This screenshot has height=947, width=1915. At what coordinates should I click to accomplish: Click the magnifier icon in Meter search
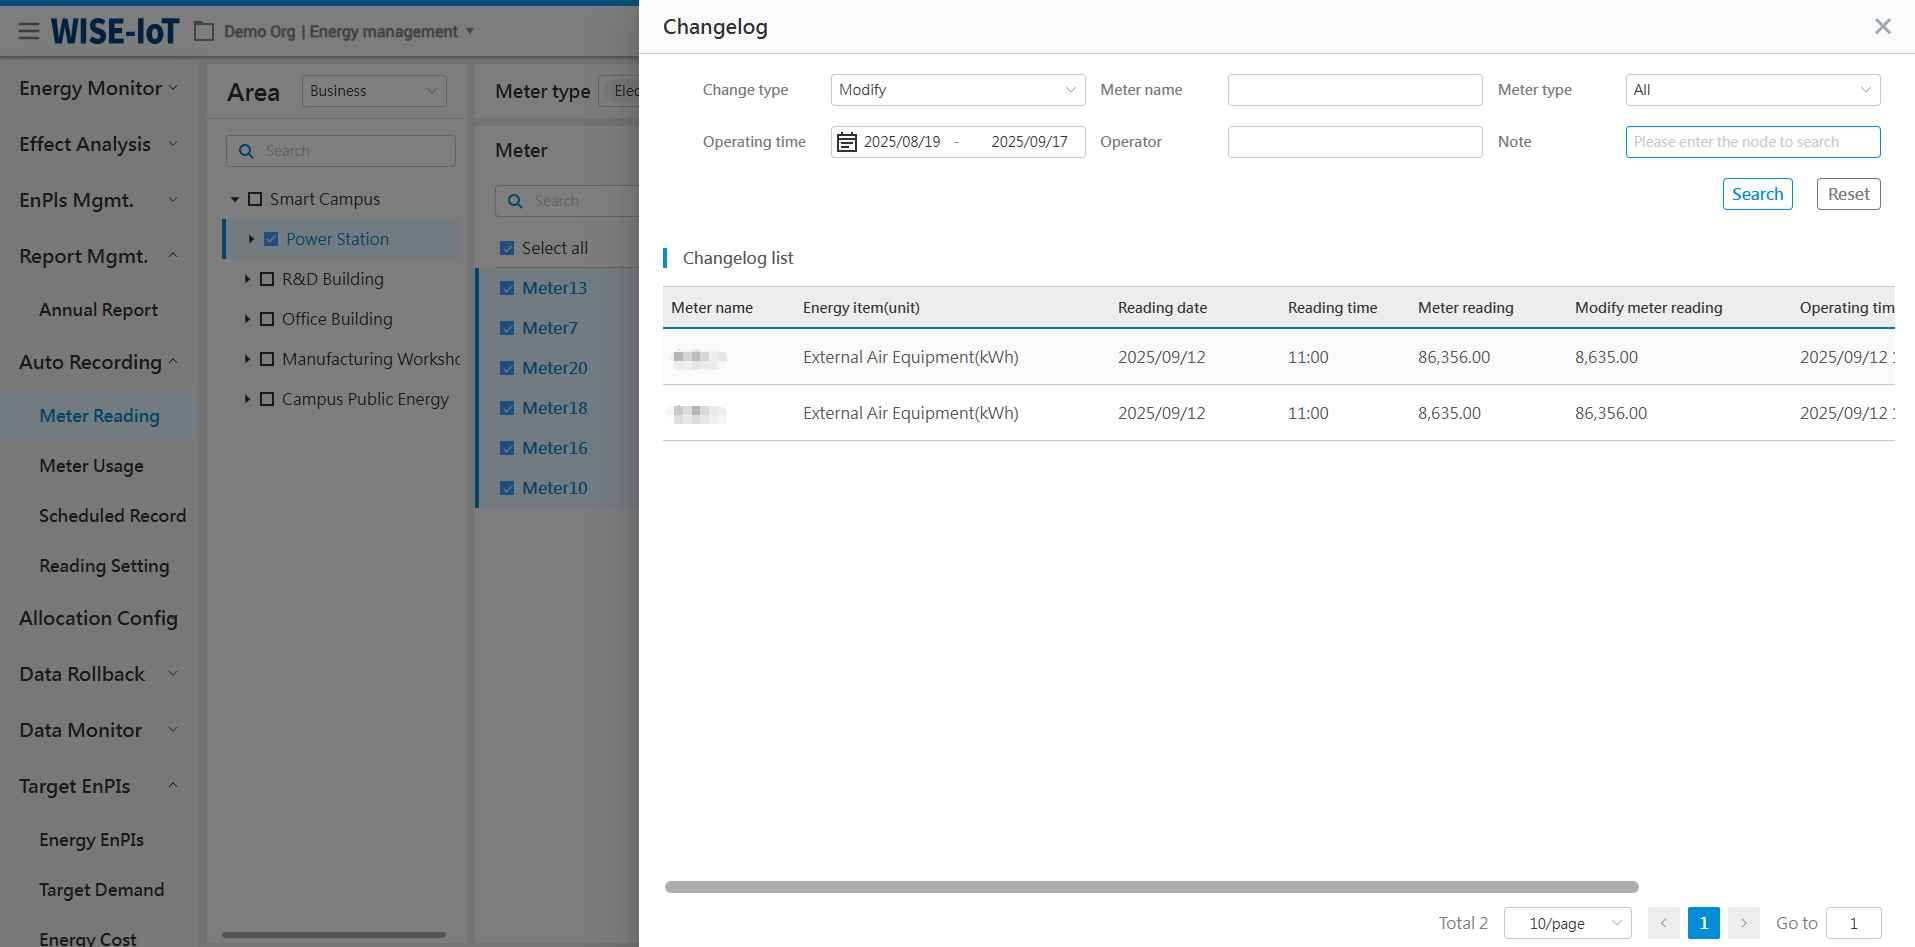point(515,201)
